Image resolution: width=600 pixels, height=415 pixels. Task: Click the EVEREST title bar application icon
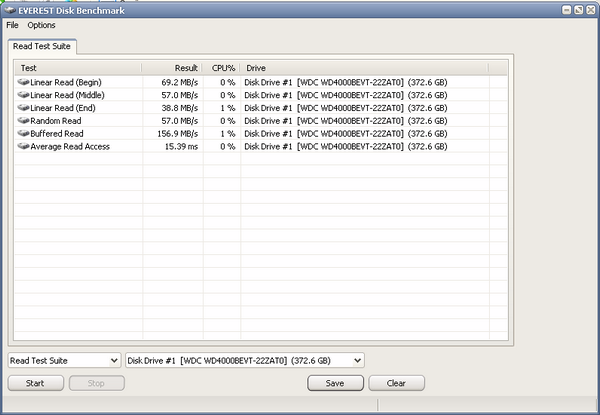coord(10,10)
